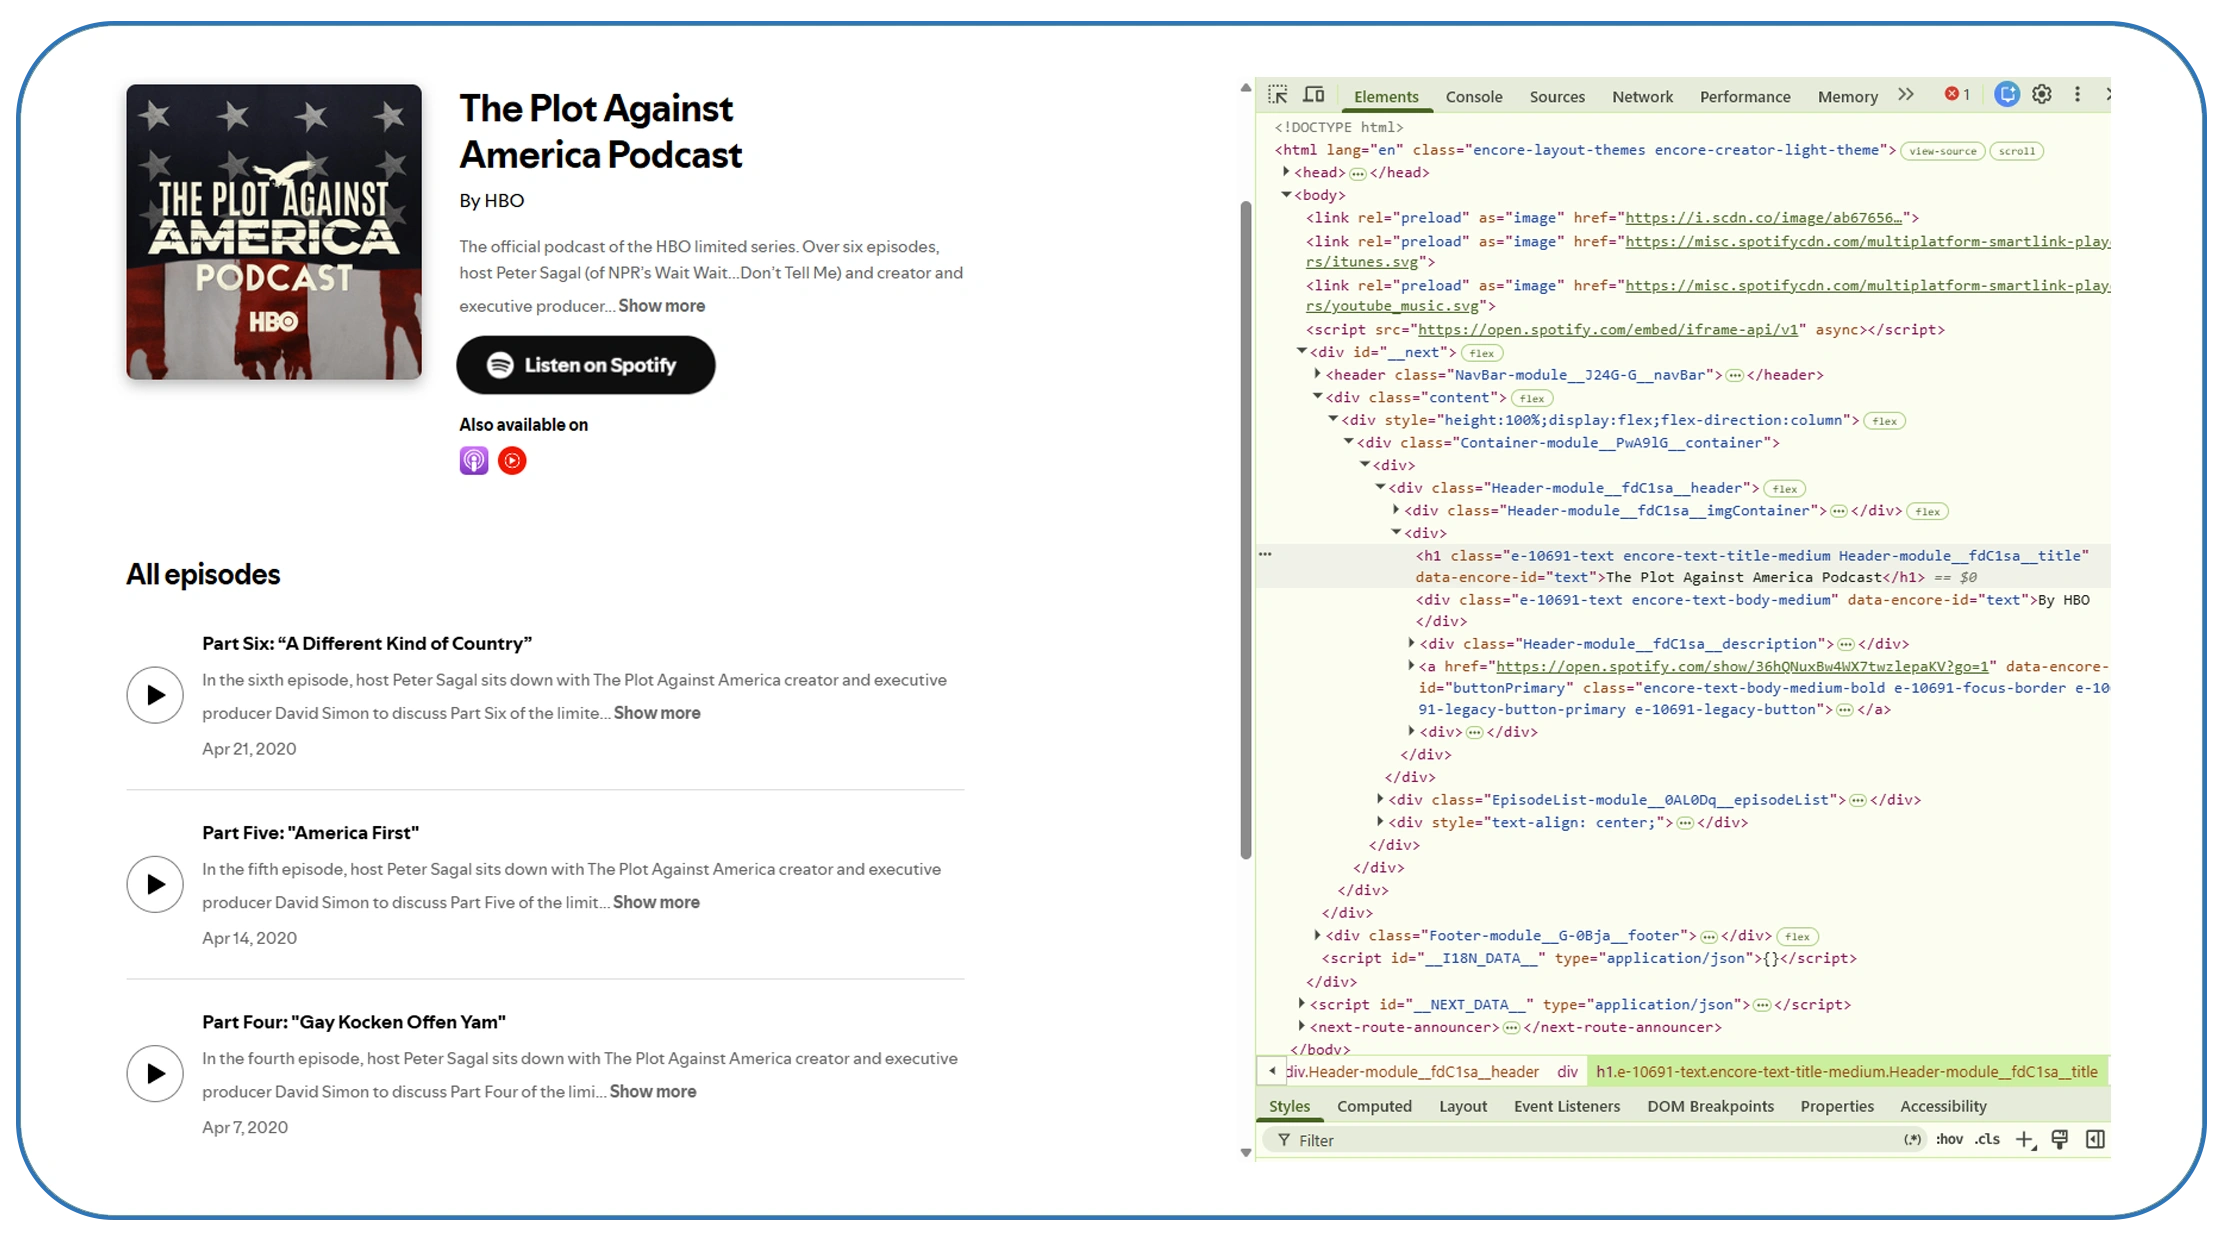Image resolution: width=2223 pixels, height=1240 pixels.
Task: Click the regex (.*) filter icon
Action: click(x=1912, y=1140)
